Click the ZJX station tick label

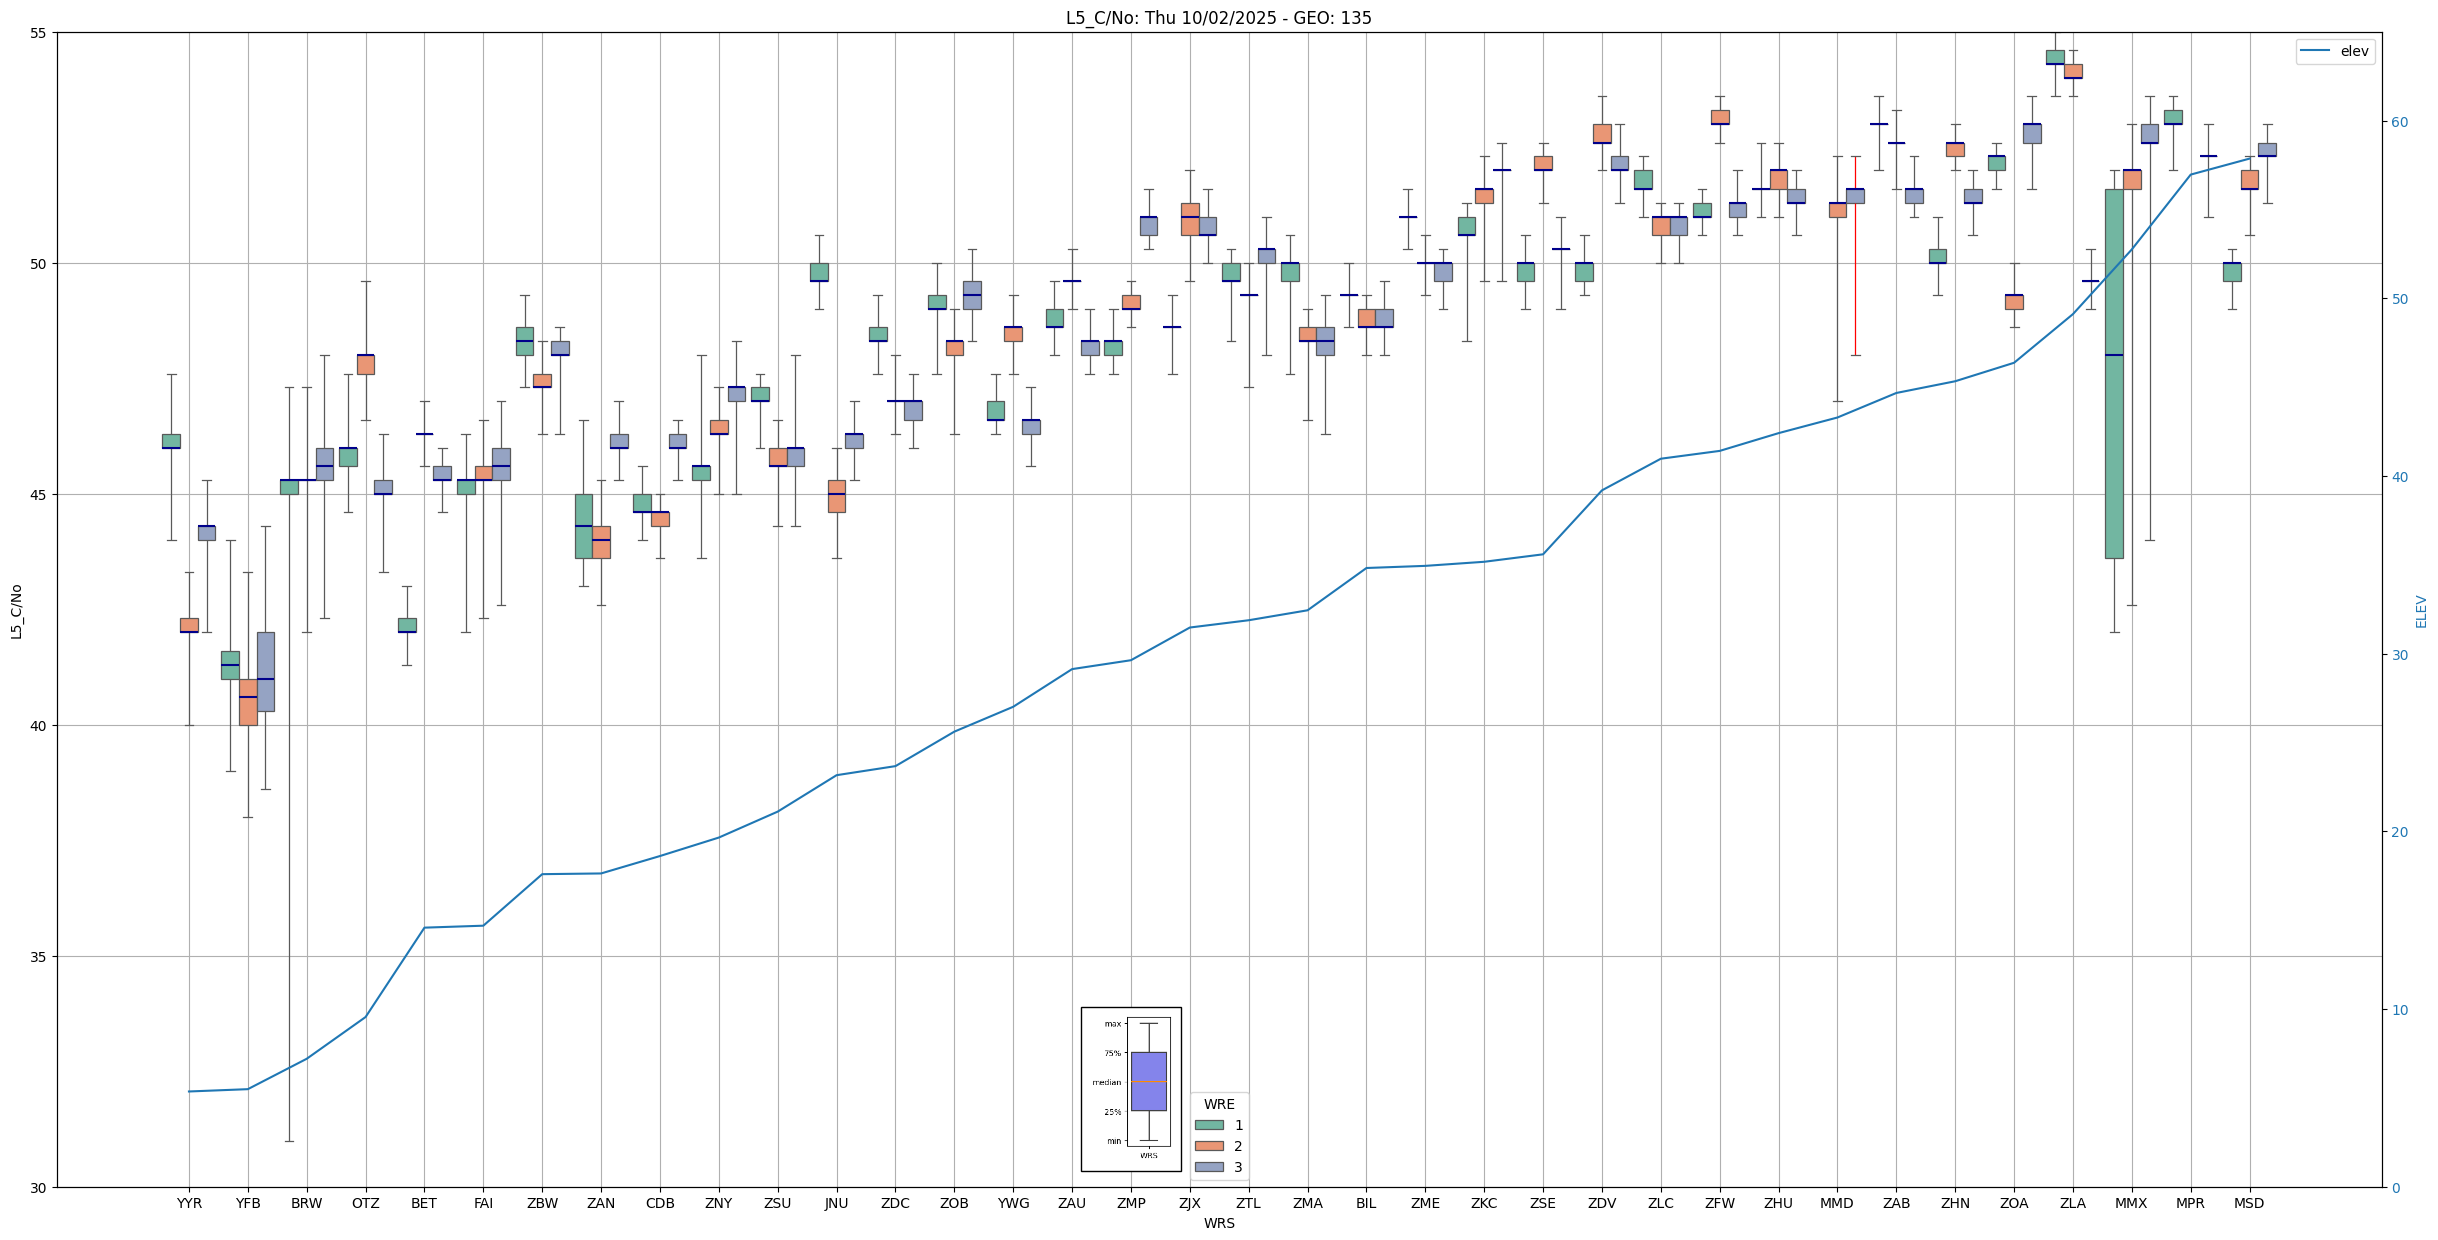1190,1203
